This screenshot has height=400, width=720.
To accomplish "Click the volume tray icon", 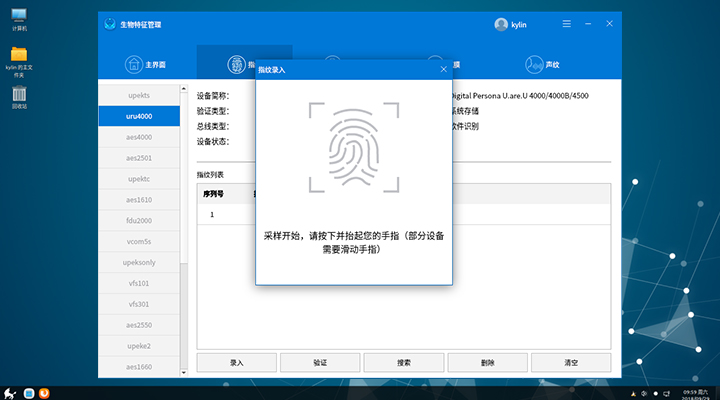I will click(x=644, y=394).
